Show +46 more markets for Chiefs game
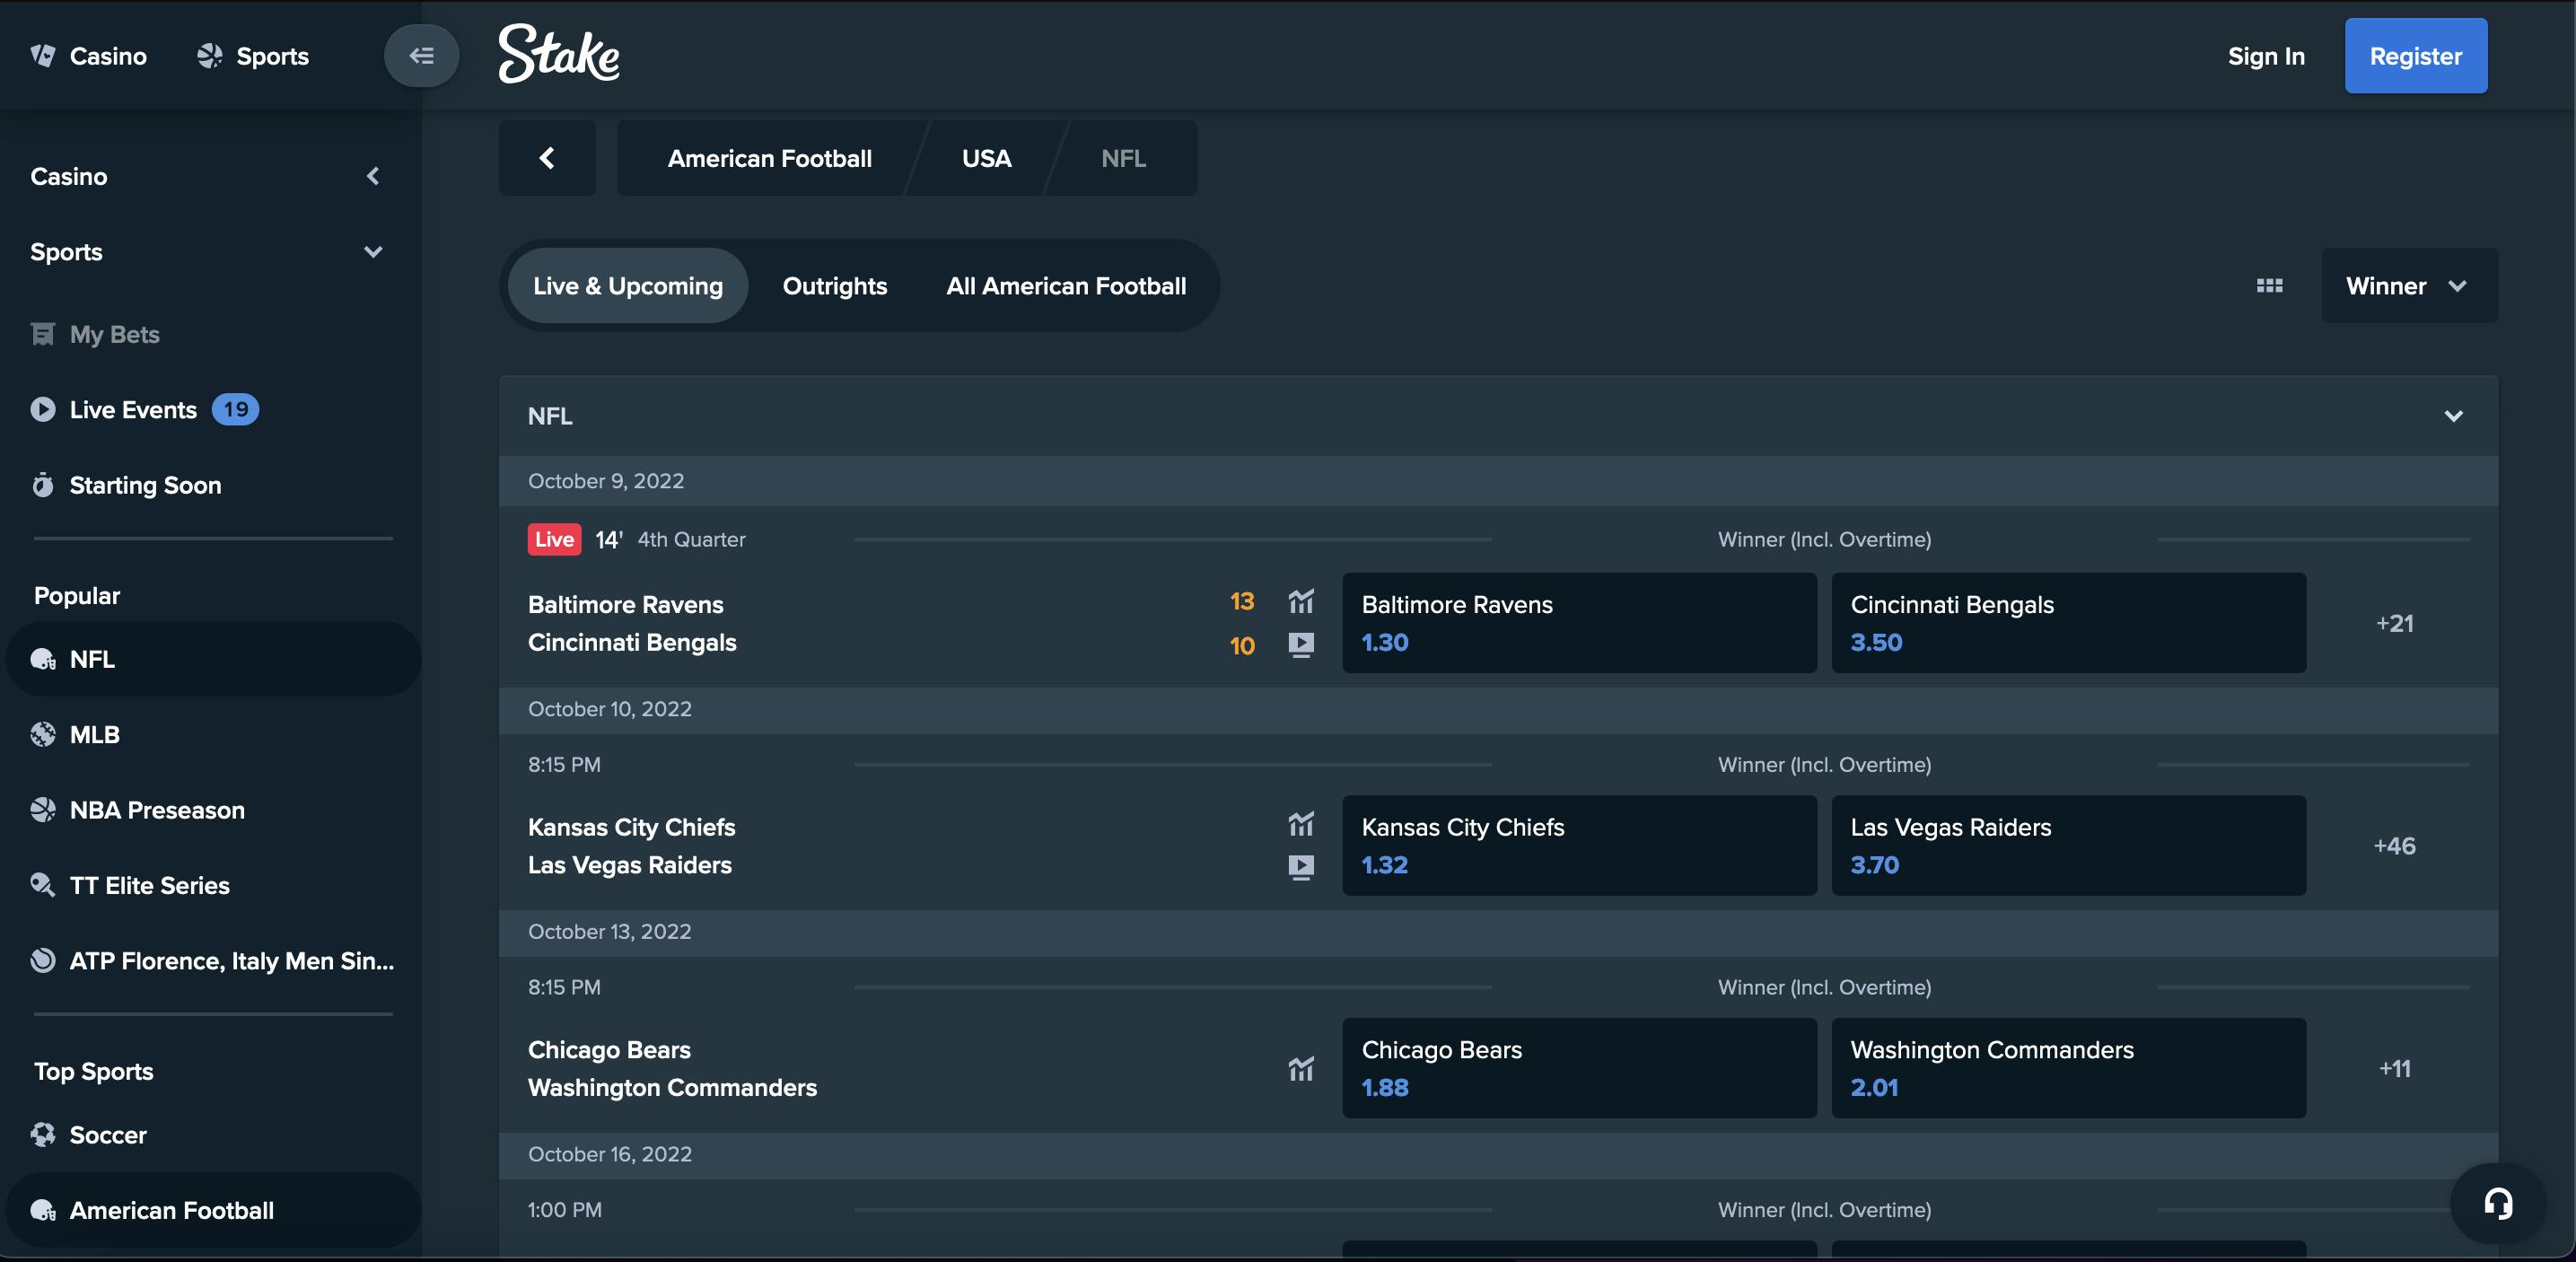 2393,846
